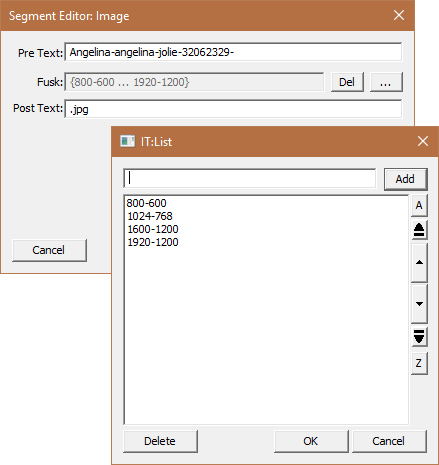Viewport: 439px width, 465px height.
Task: Move selected item to bottom
Action: click(419, 337)
